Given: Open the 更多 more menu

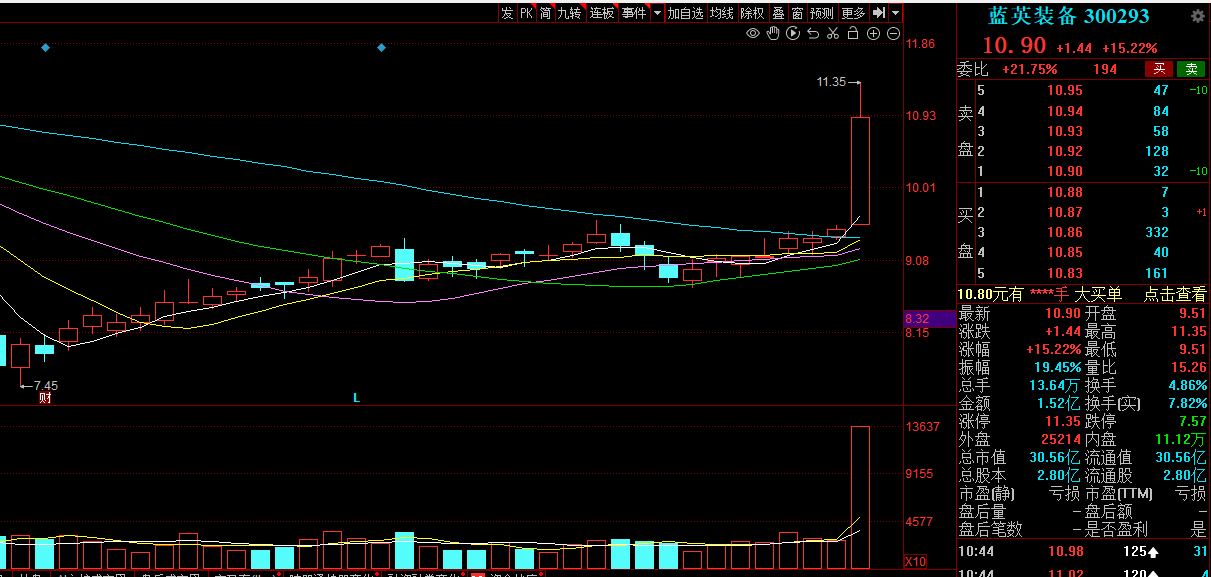Looking at the screenshot, I should click(853, 13).
